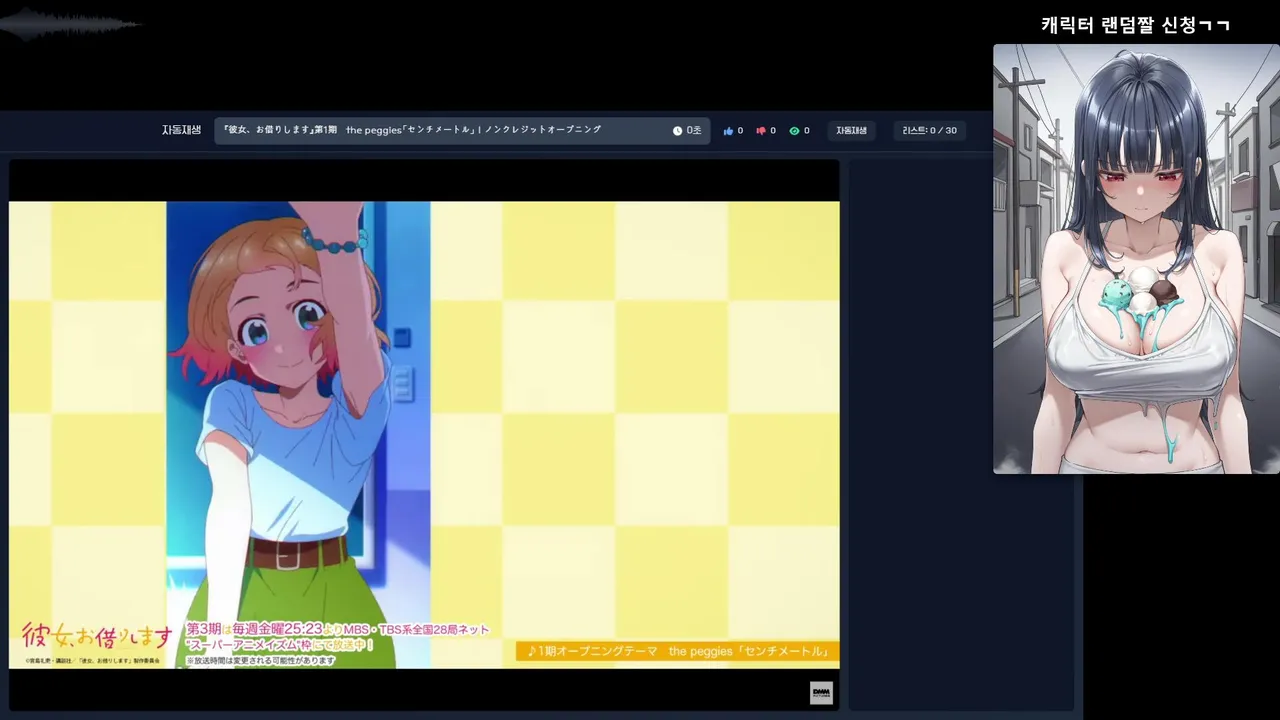Click the thumbs-up like icon
The width and height of the screenshot is (1280, 720).
pos(728,131)
